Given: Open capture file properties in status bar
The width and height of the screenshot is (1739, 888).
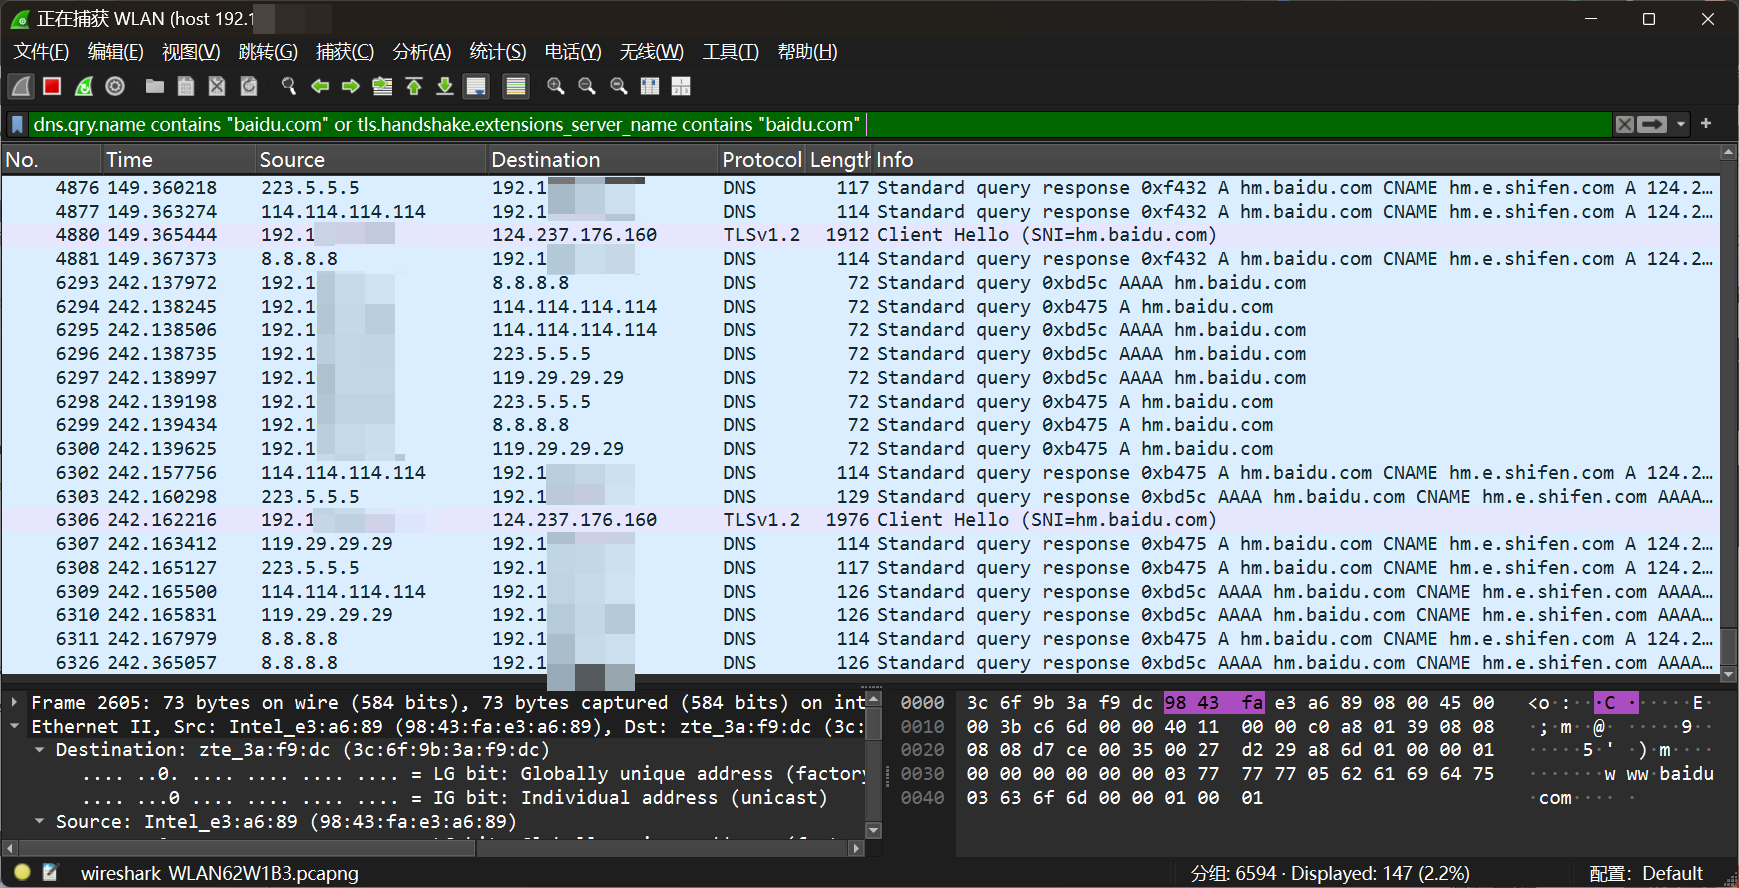Looking at the screenshot, I should coord(50,873).
